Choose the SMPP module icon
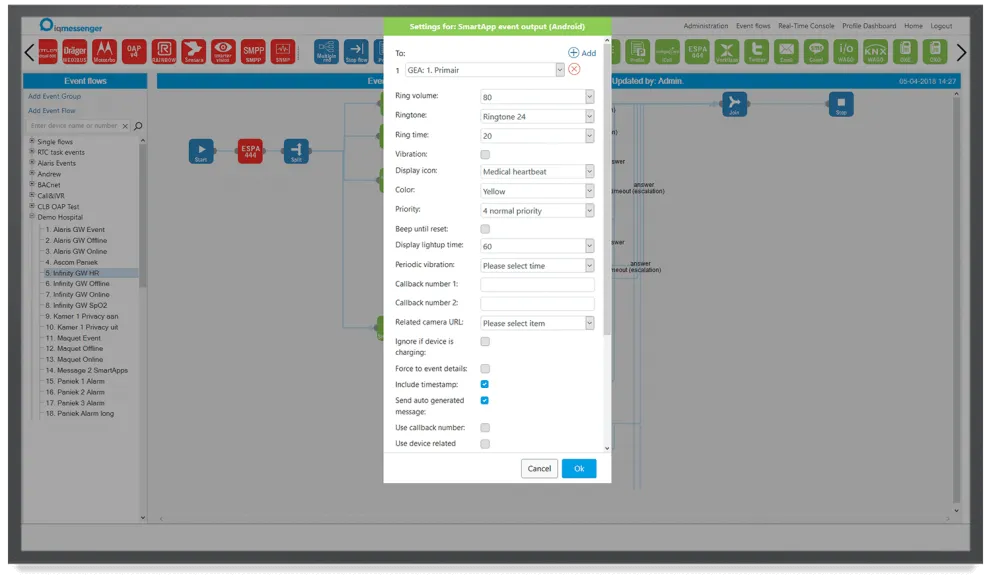 253,51
